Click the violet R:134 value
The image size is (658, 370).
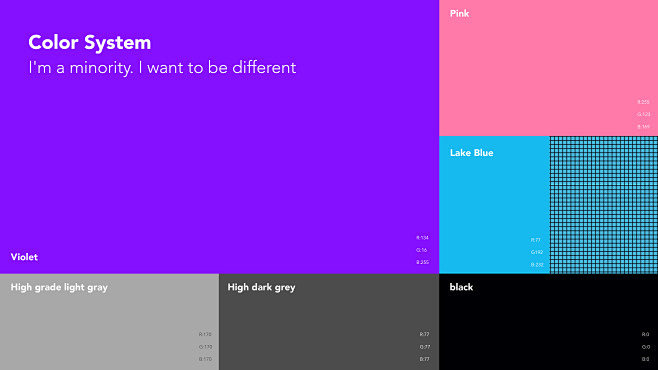[x=423, y=238]
